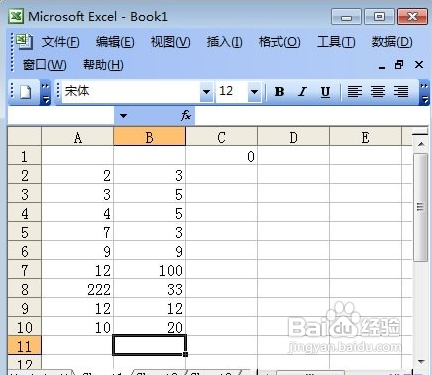
Task: Select cell B7 containing 100
Action: coord(150,270)
